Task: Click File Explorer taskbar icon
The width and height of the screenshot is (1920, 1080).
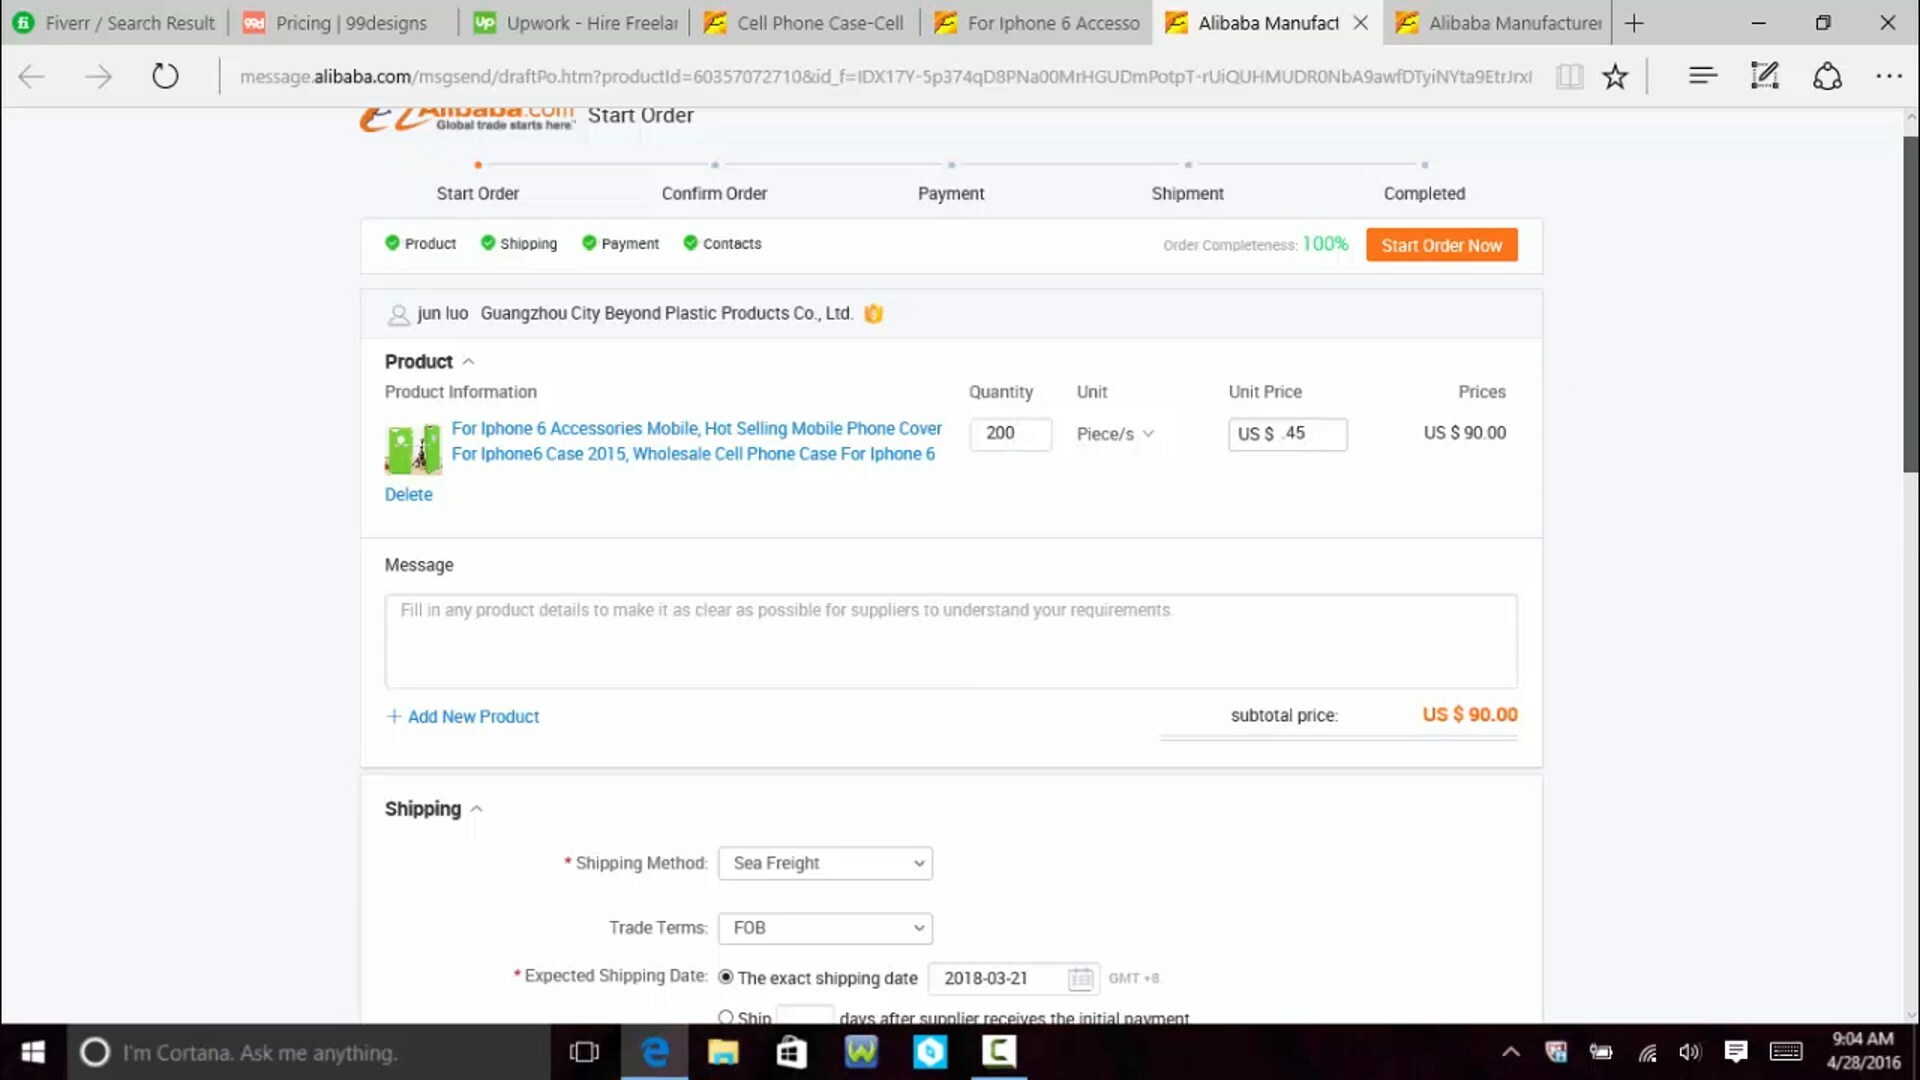Action: (723, 1052)
